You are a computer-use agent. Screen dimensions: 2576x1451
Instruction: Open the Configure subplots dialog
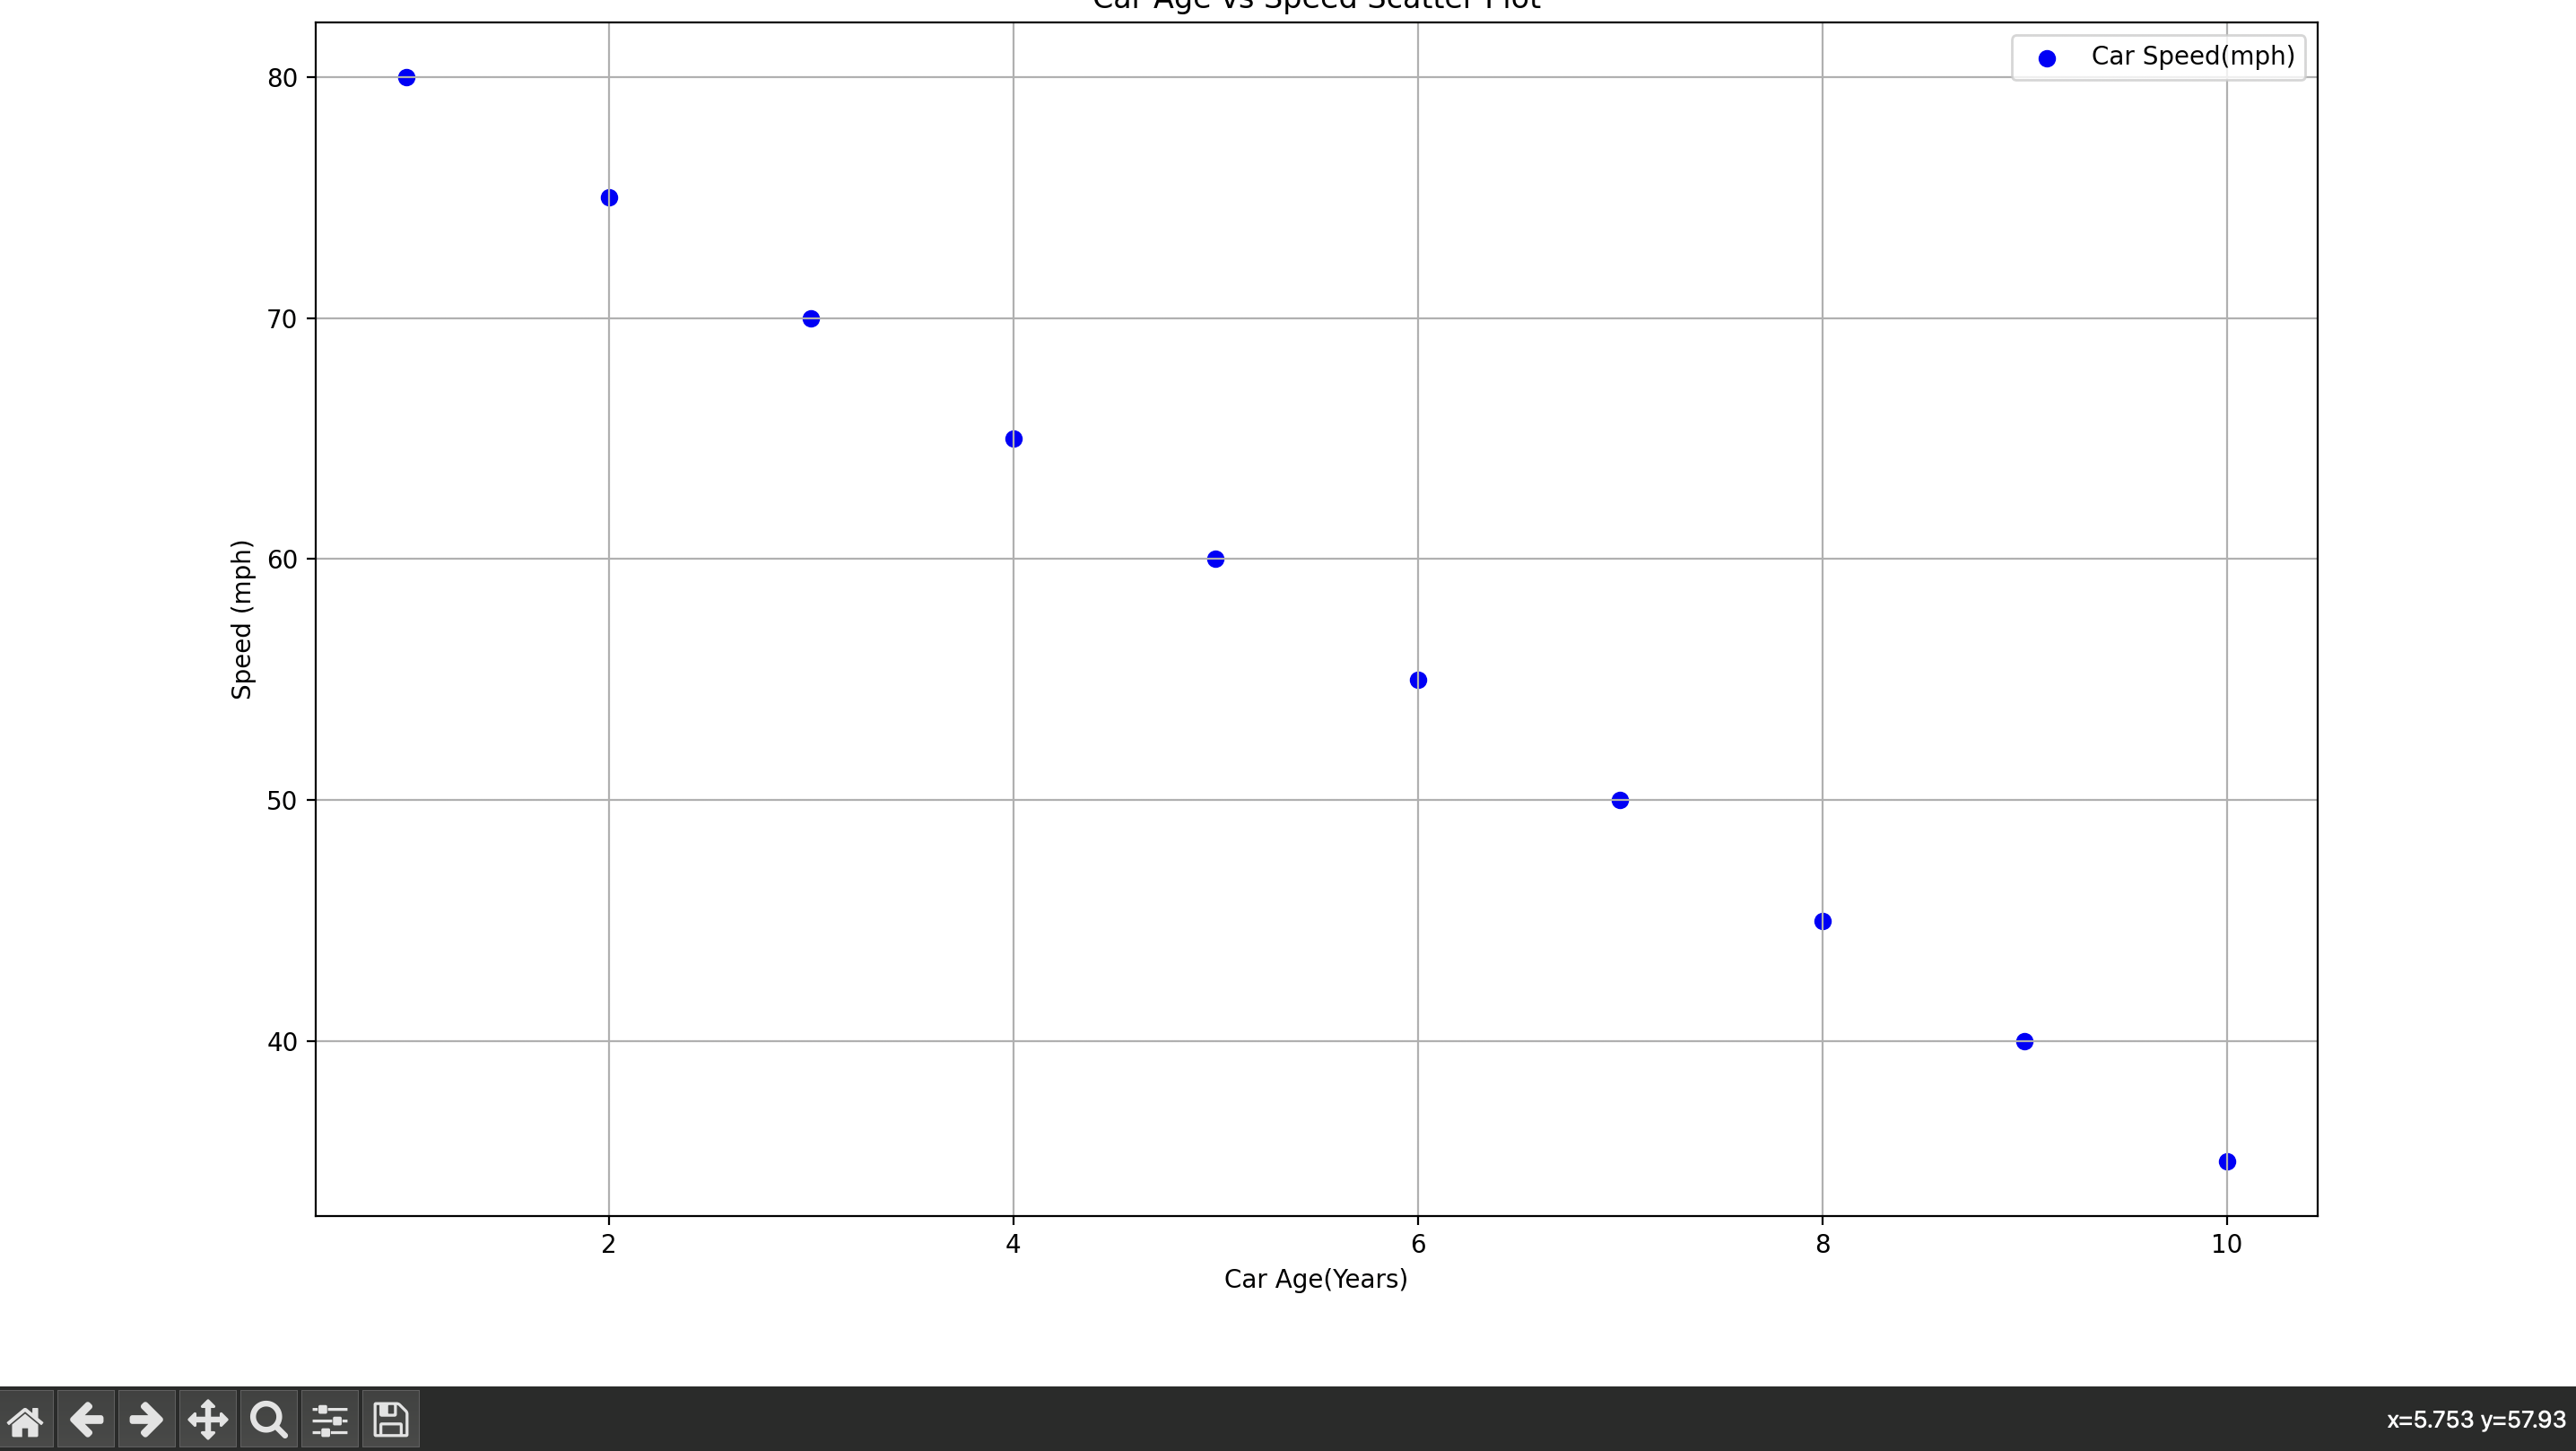[x=330, y=1419]
